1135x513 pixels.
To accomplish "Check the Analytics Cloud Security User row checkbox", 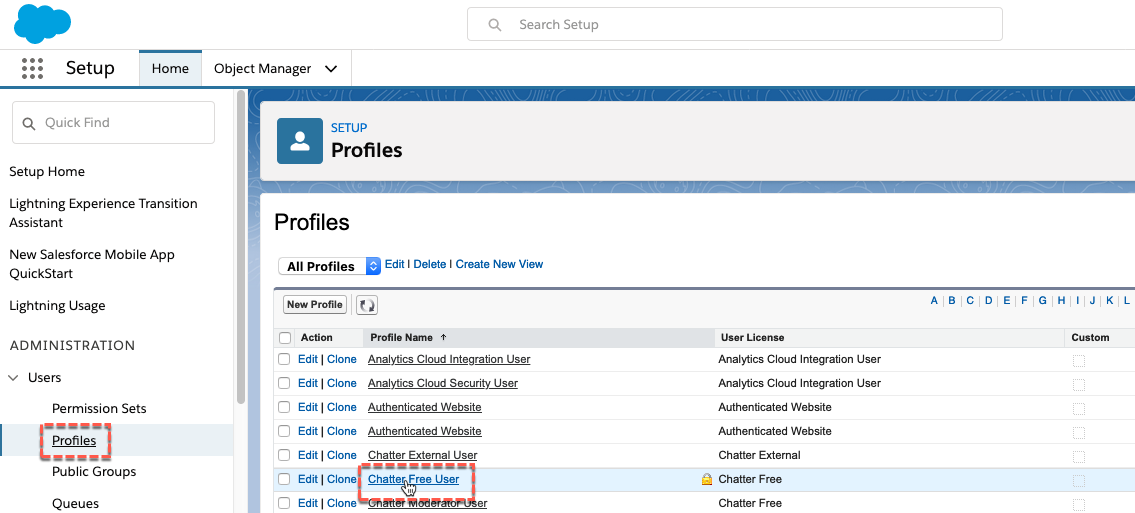I will pos(284,383).
